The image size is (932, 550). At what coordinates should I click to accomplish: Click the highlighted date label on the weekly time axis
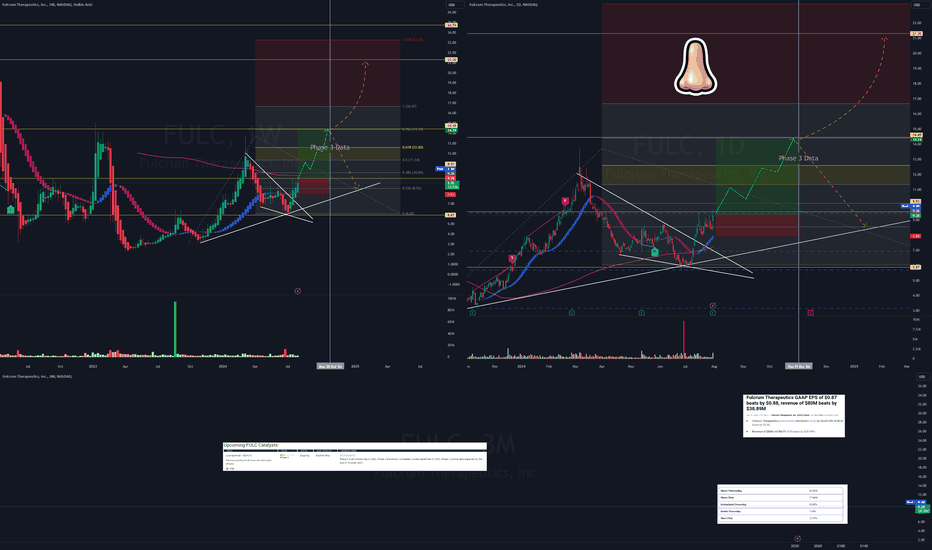(330, 366)
